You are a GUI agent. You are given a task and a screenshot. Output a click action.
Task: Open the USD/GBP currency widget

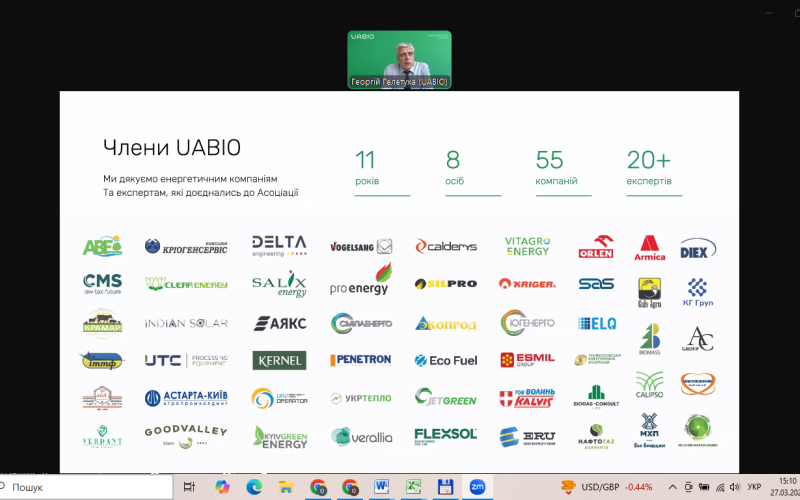606,487
